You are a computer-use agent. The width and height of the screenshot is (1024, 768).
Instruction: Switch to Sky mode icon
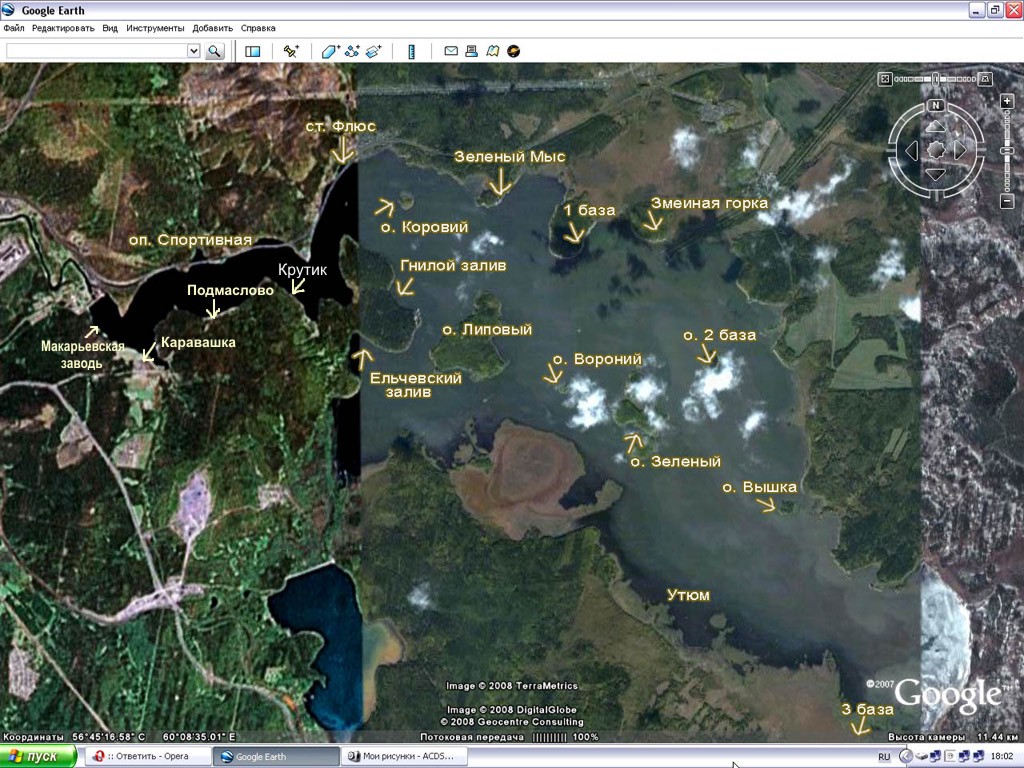coord(514,51)
